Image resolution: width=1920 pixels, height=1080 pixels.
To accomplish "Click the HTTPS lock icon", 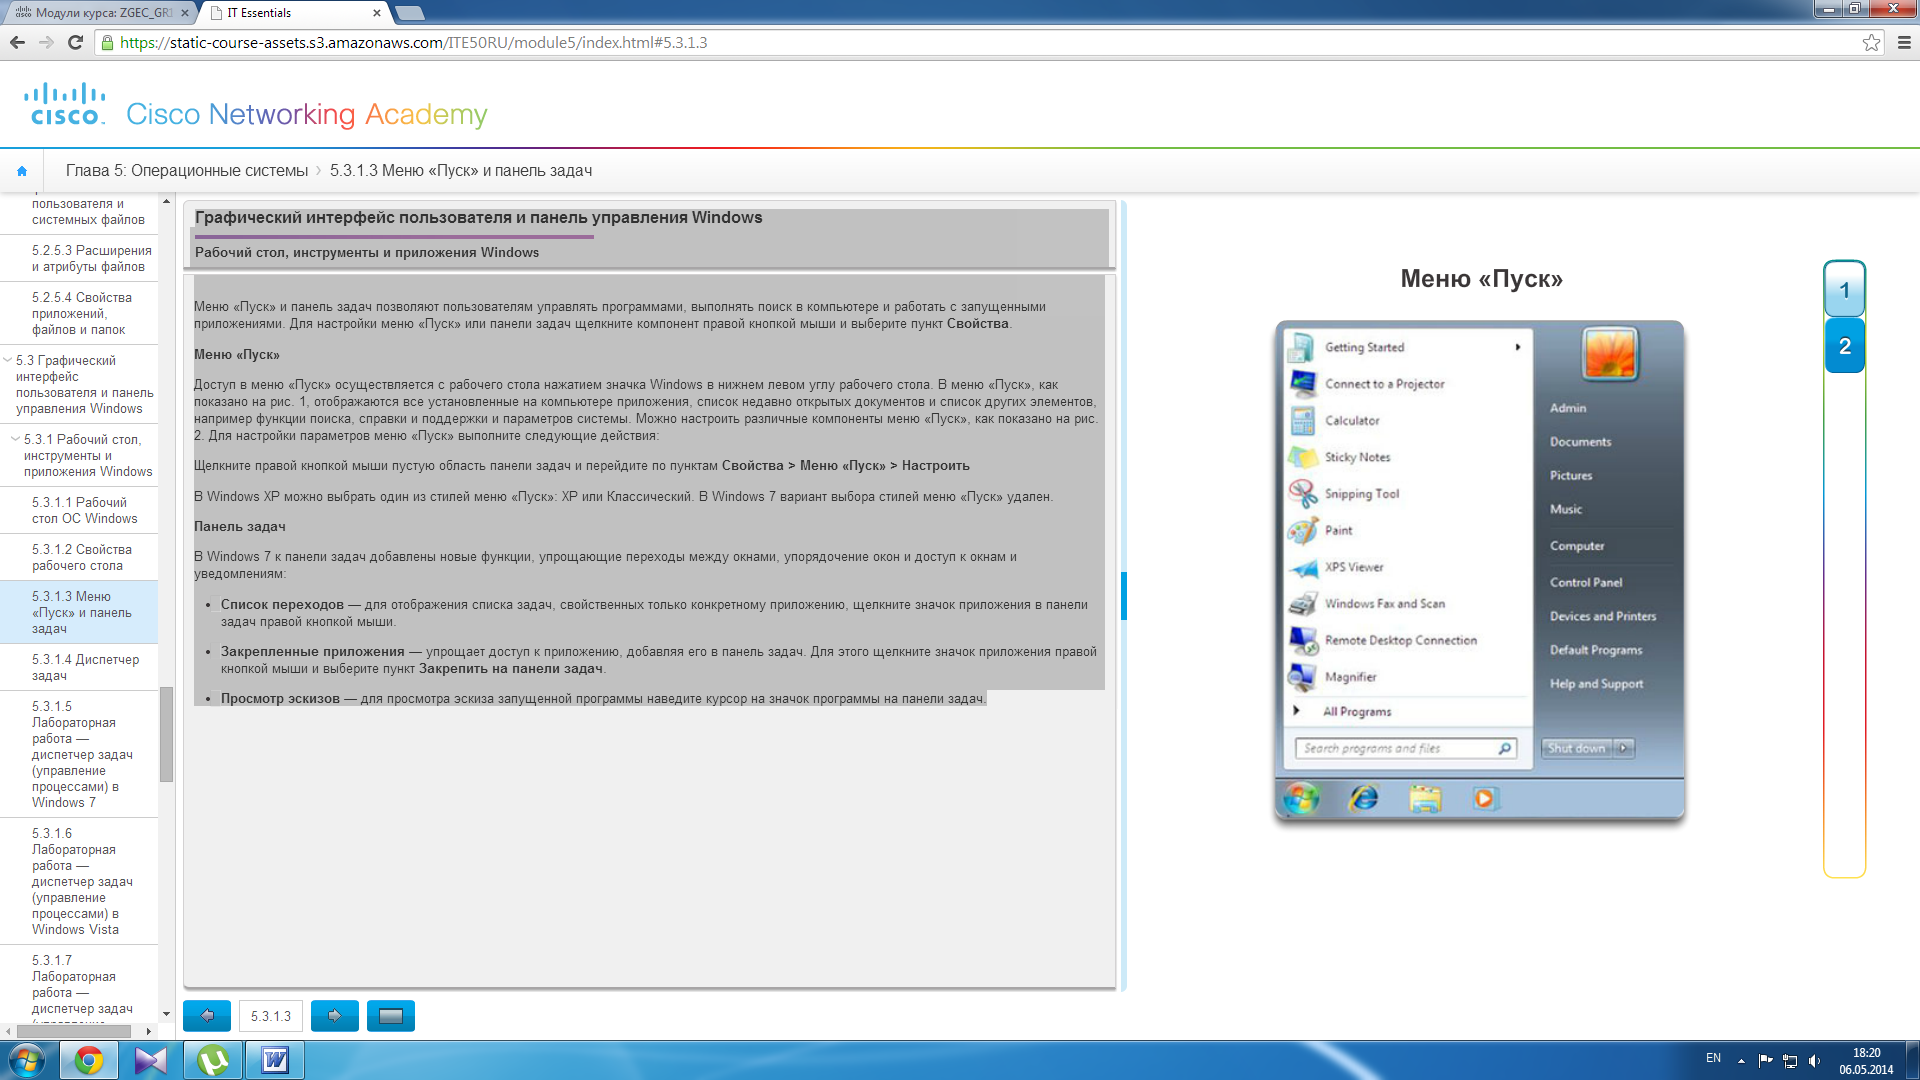I will 108,42.
